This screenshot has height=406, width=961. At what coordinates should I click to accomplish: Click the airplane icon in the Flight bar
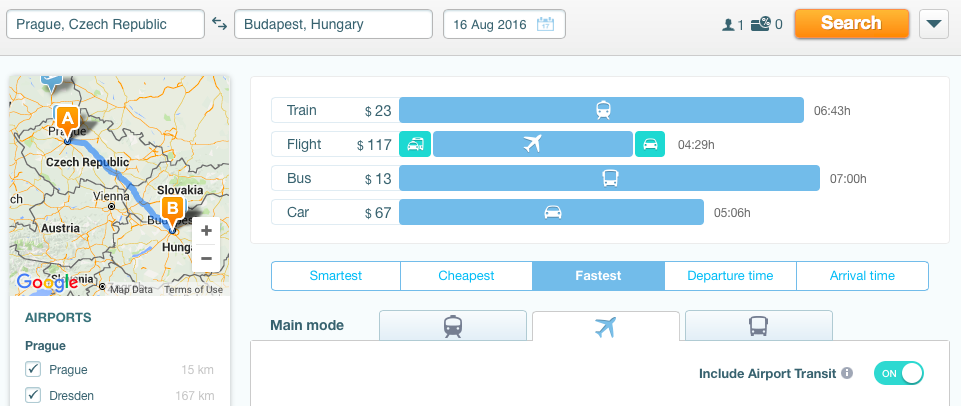533,144
